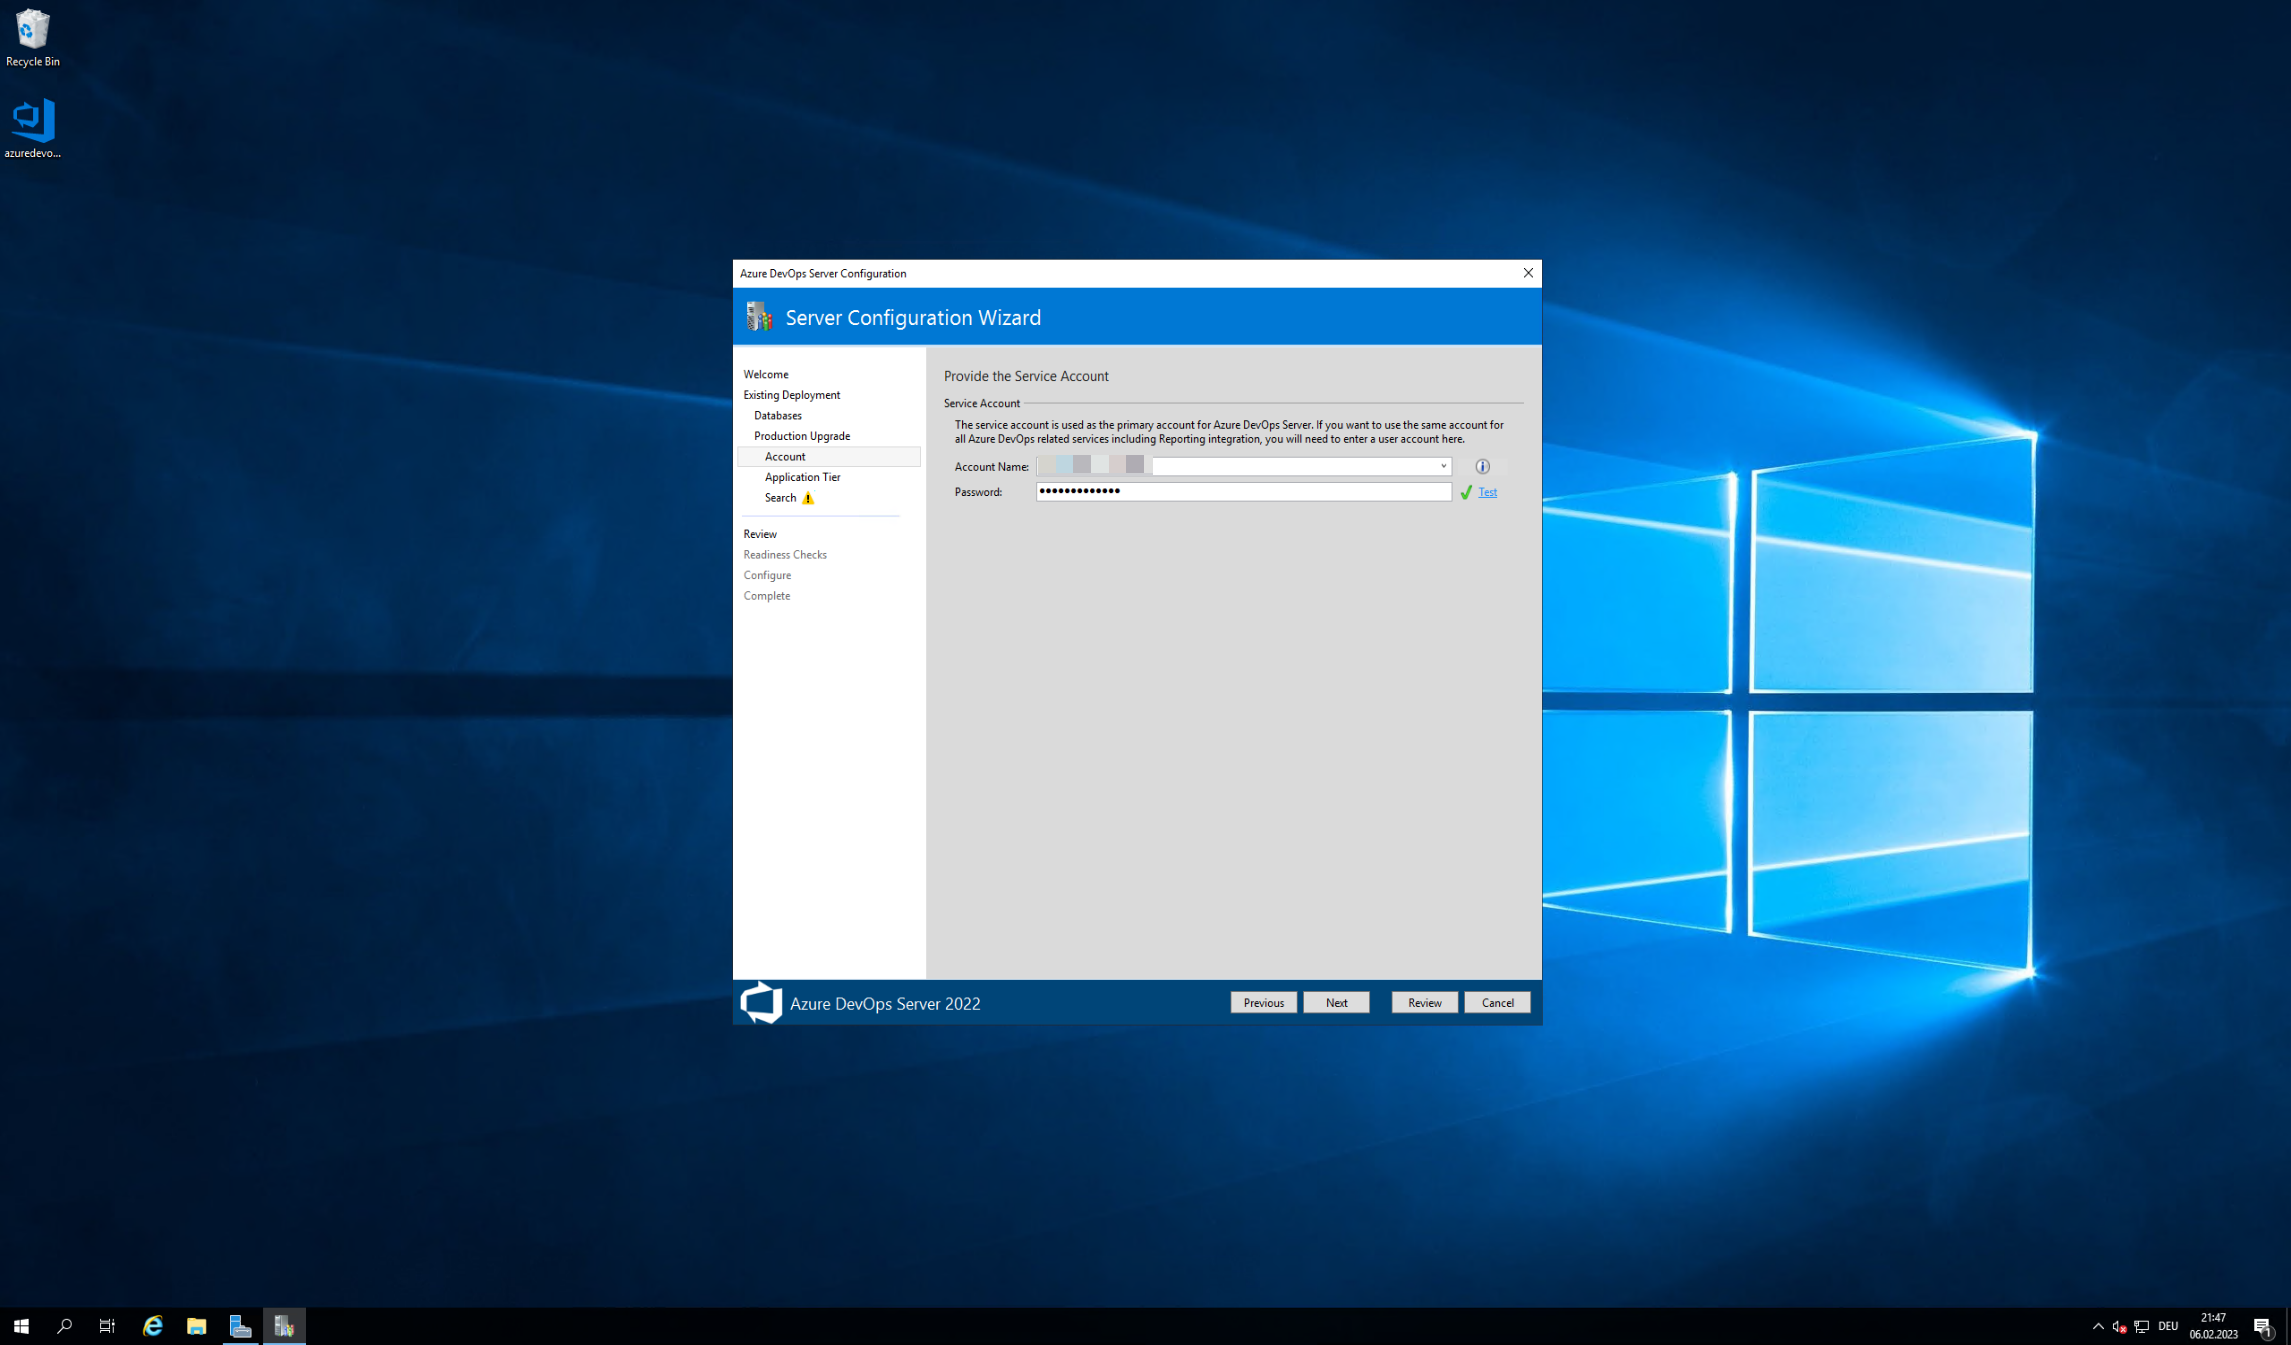The width and height of the screenshot is (2291, 1345).
Task: Open the Windows Start menu
Action: pos(21,1326)
